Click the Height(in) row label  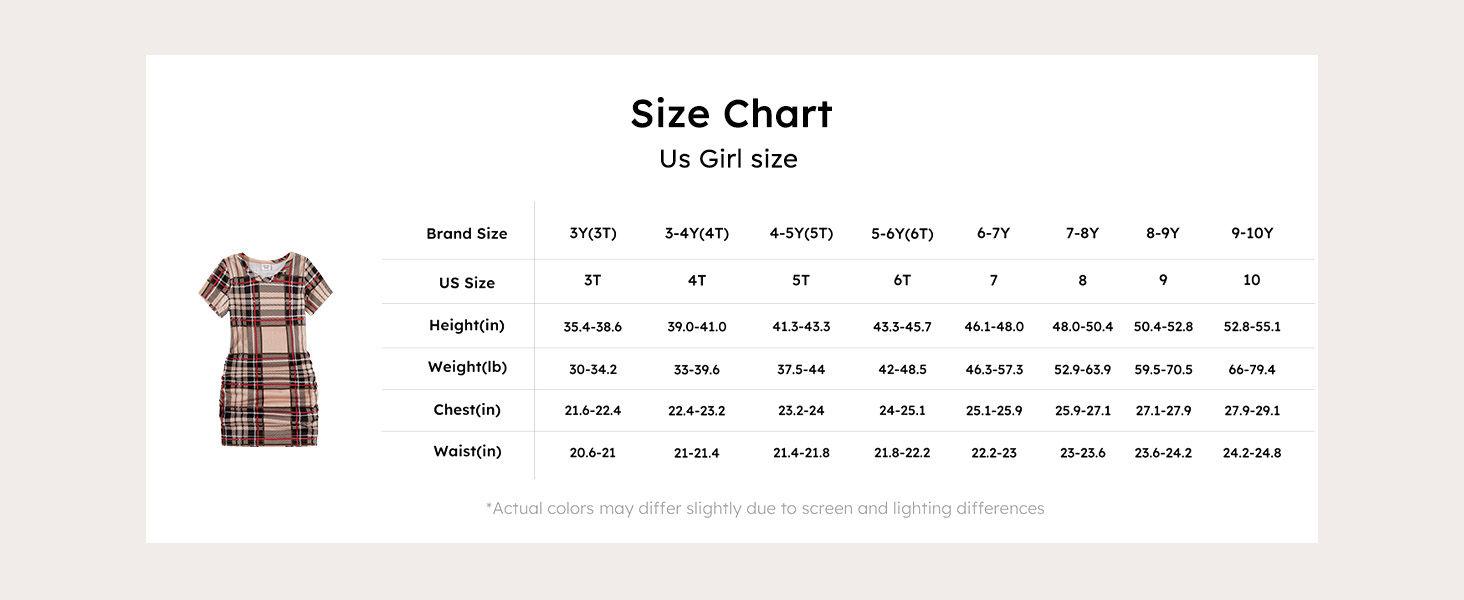(467, 325)
